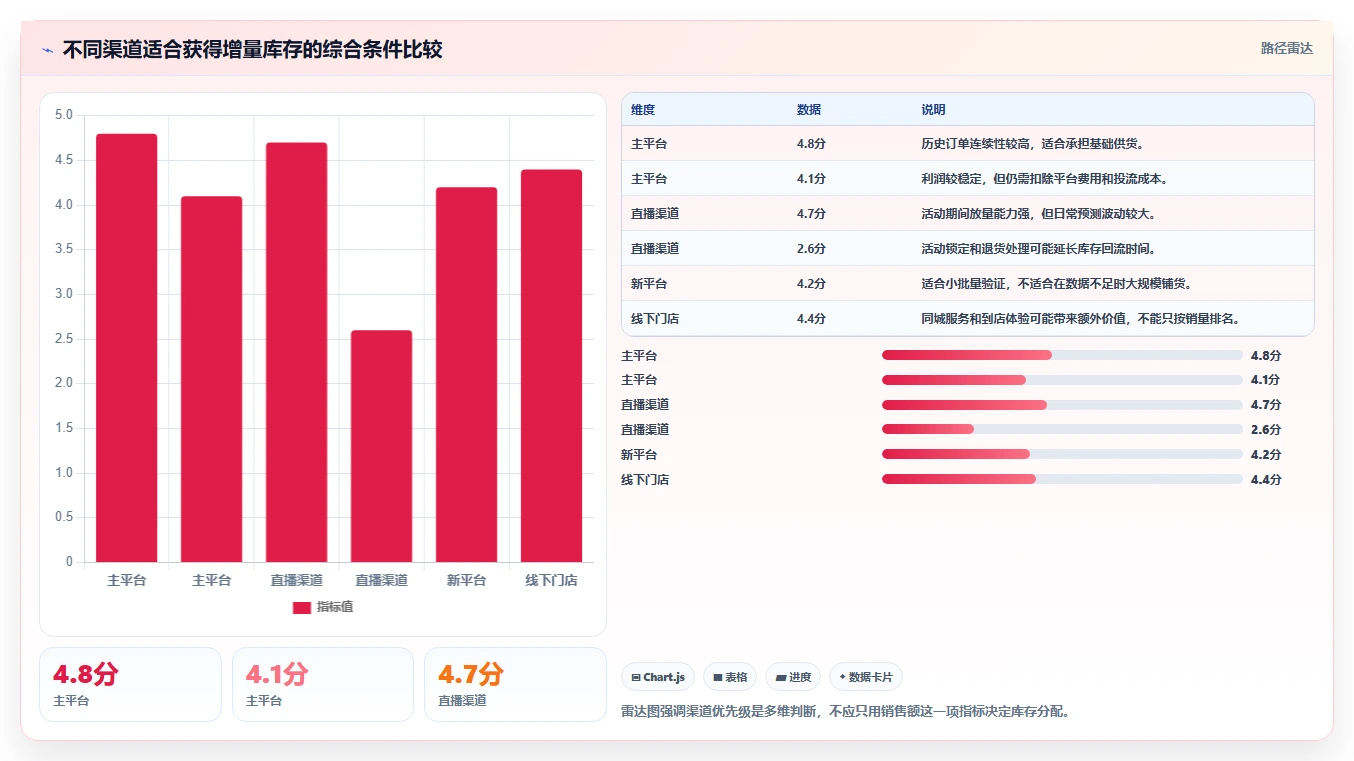1354x761 pixels.
Task: Click the 说明 table column header
Action: (x=933, y=110)
